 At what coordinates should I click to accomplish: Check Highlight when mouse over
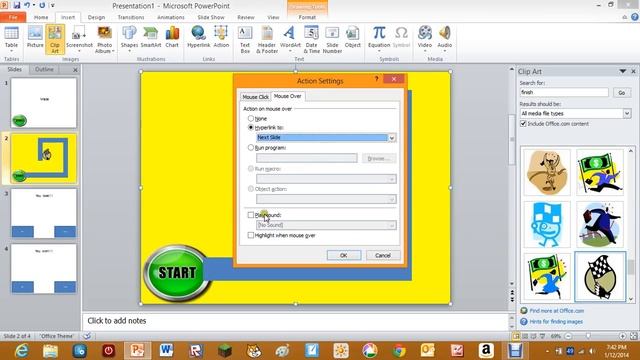click(251, 235)
